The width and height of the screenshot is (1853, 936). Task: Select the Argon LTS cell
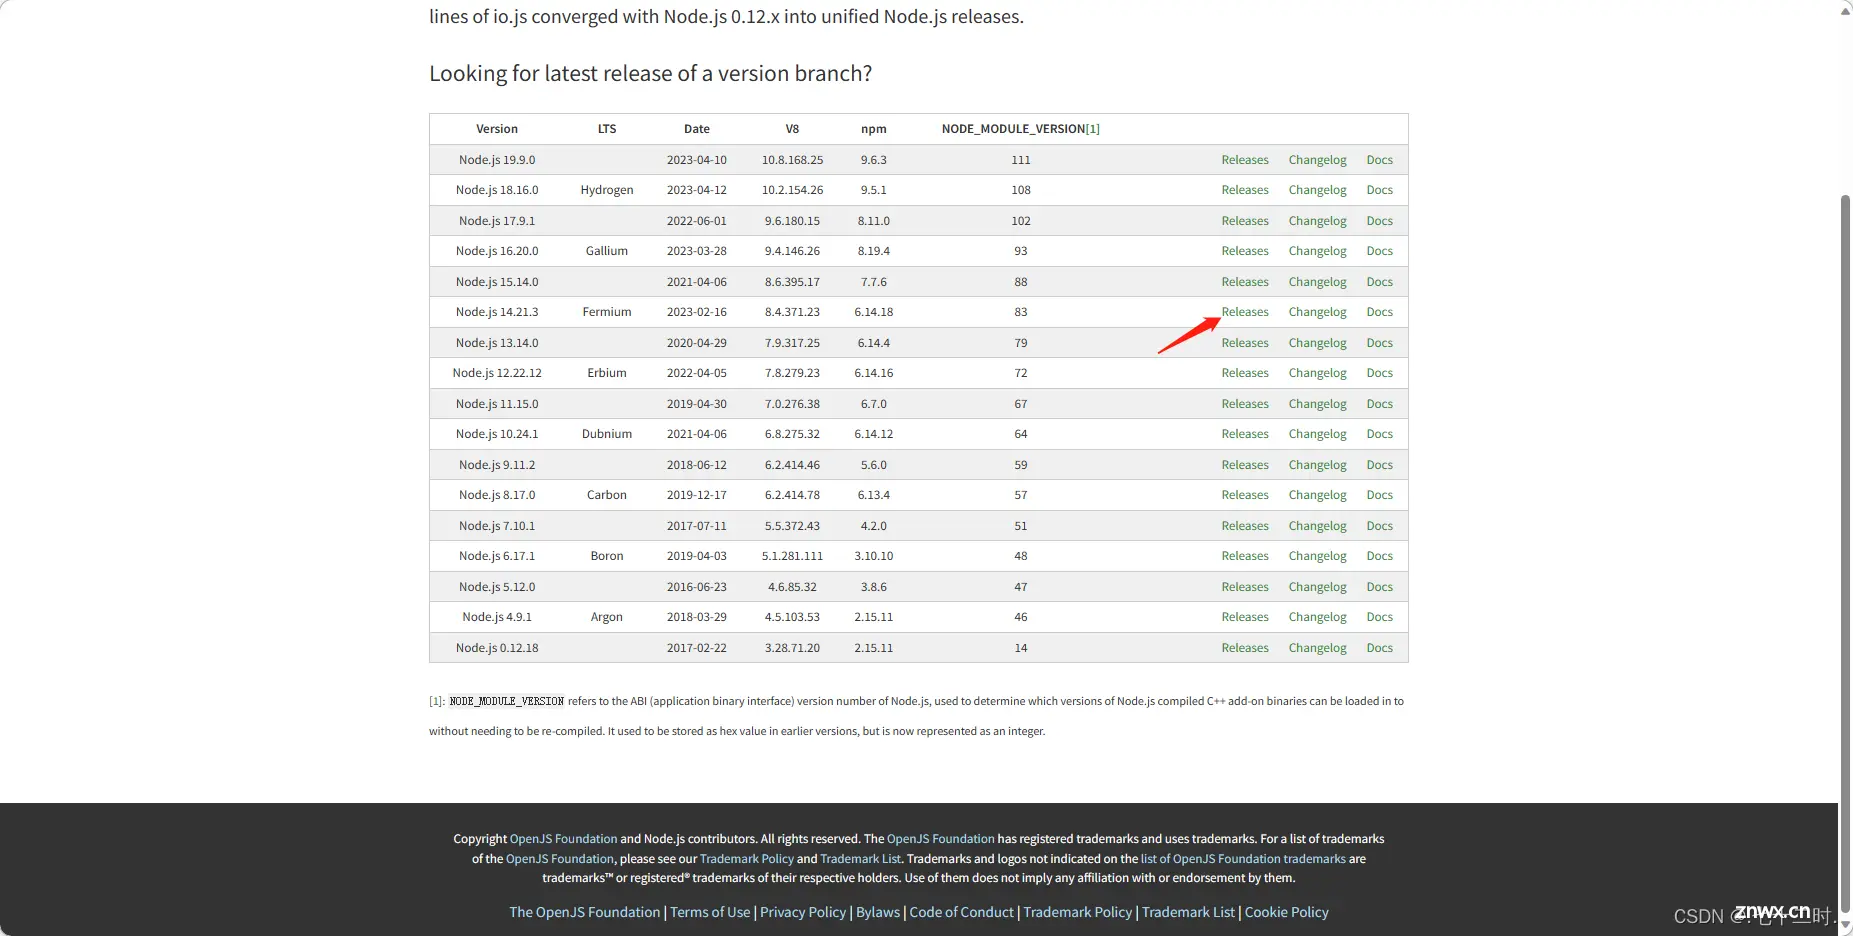click(607, 617)
